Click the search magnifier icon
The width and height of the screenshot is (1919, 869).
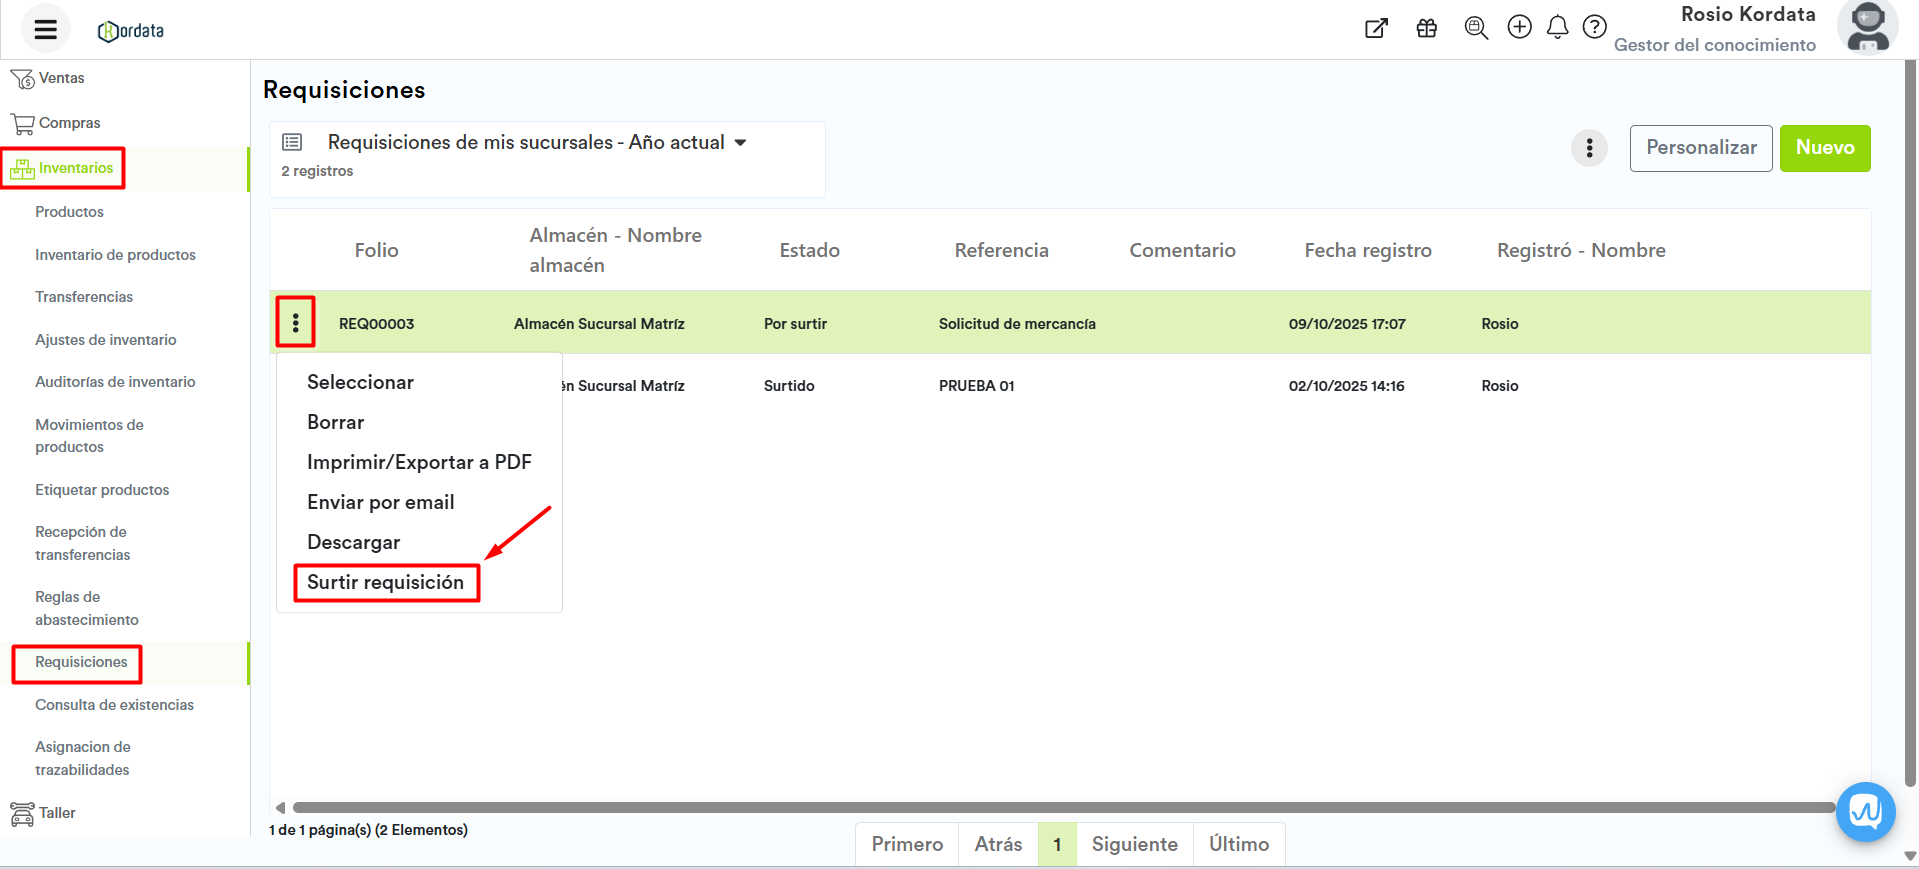(x=1475, y=28)
